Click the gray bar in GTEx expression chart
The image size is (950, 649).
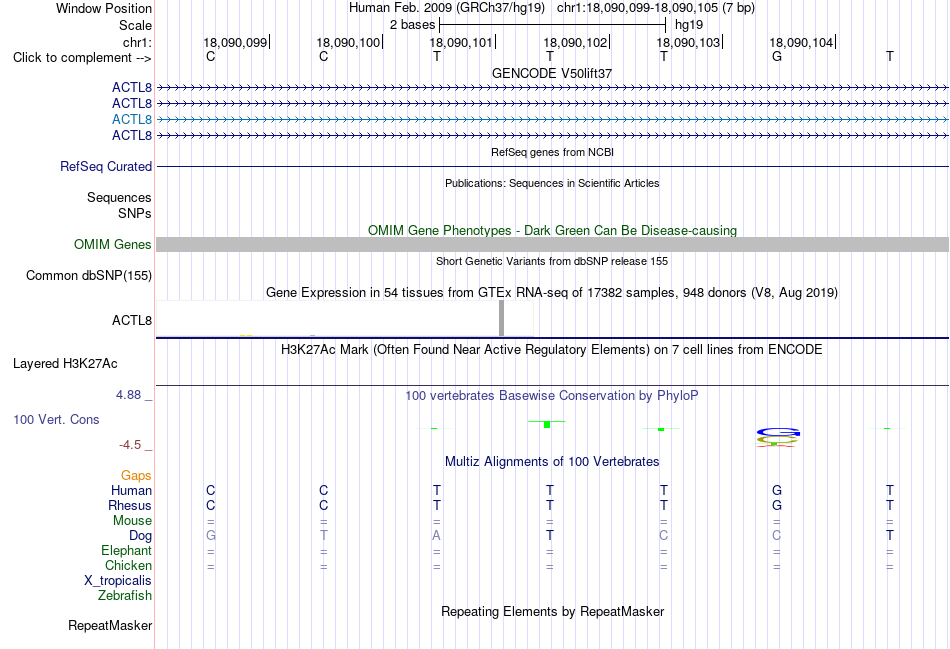point(501,318)
